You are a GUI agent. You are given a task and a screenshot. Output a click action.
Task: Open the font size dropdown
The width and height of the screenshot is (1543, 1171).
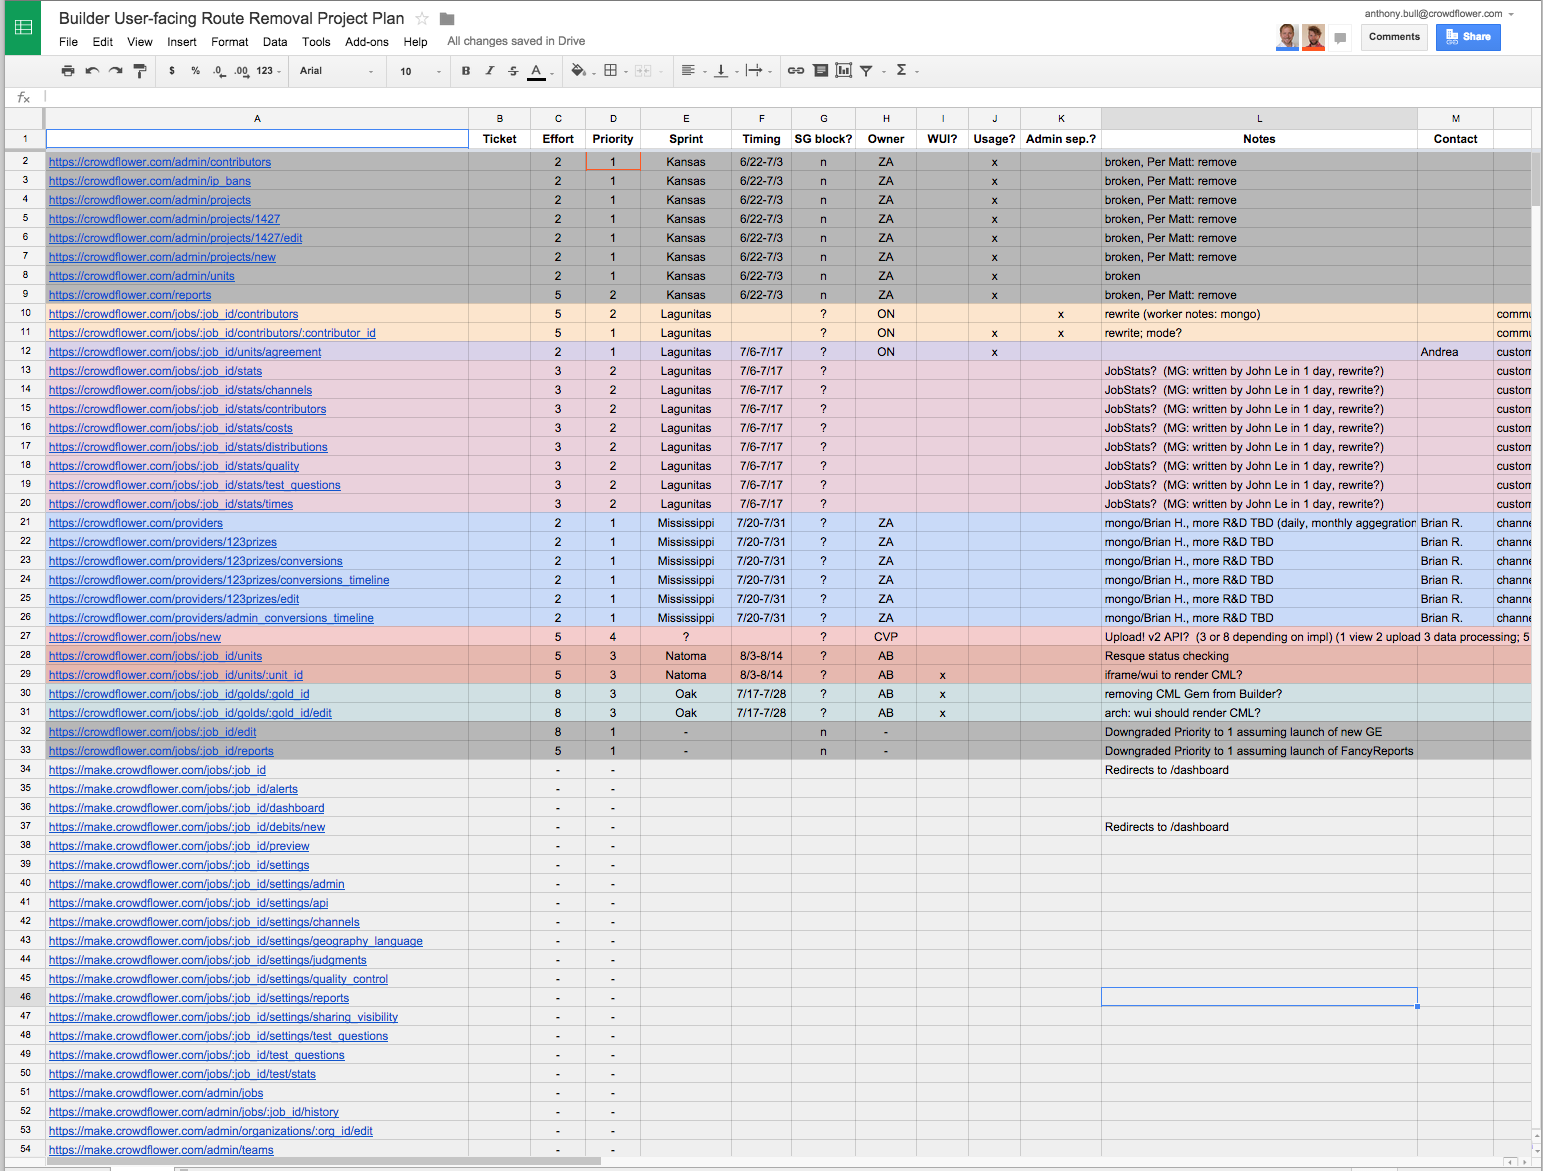tap(420, 71)
